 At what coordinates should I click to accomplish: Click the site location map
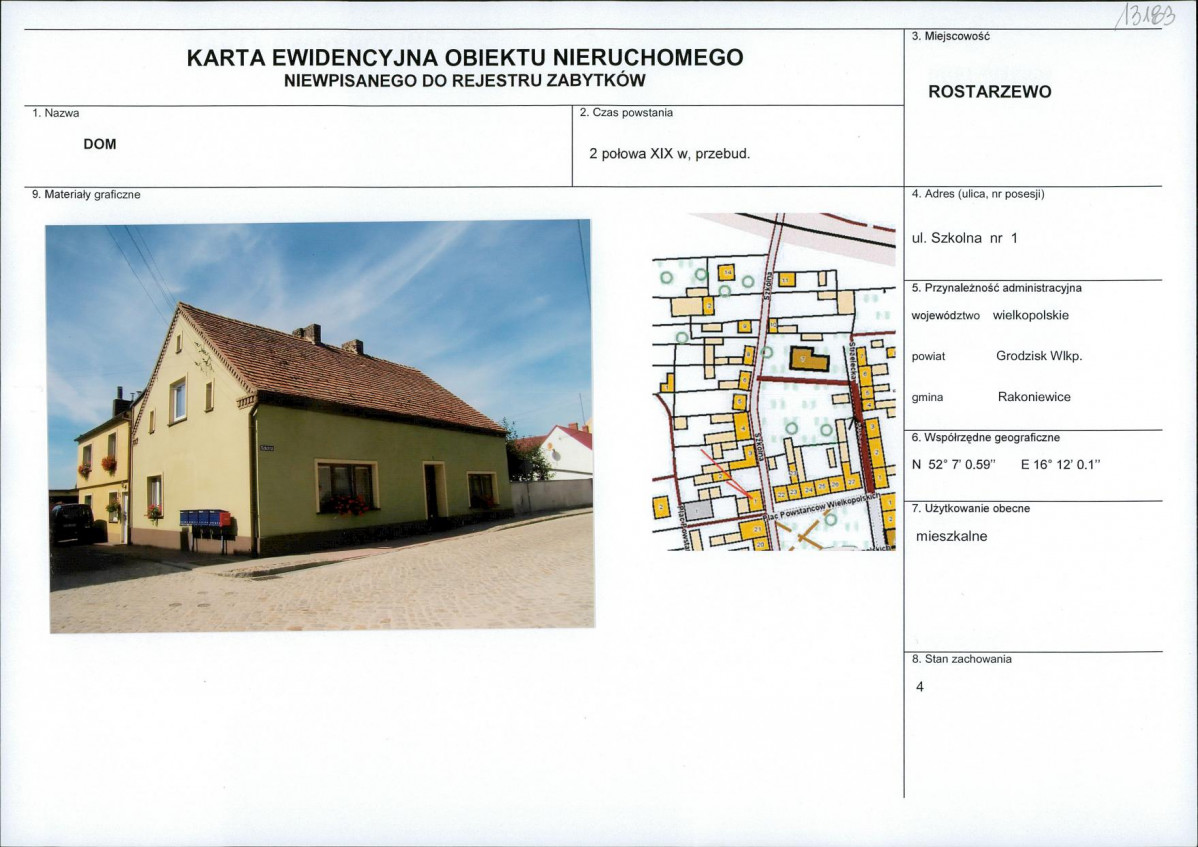773,381
